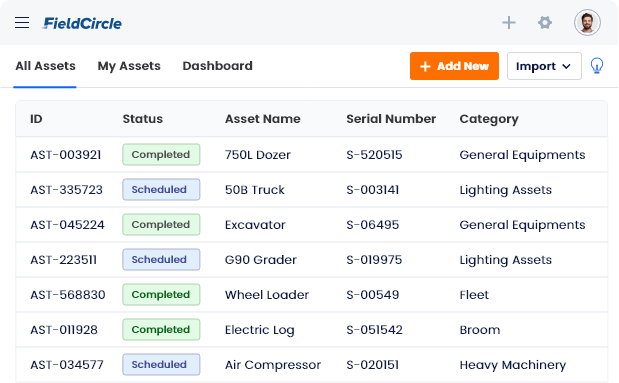Click serial number S-020151

coord(373,364)
